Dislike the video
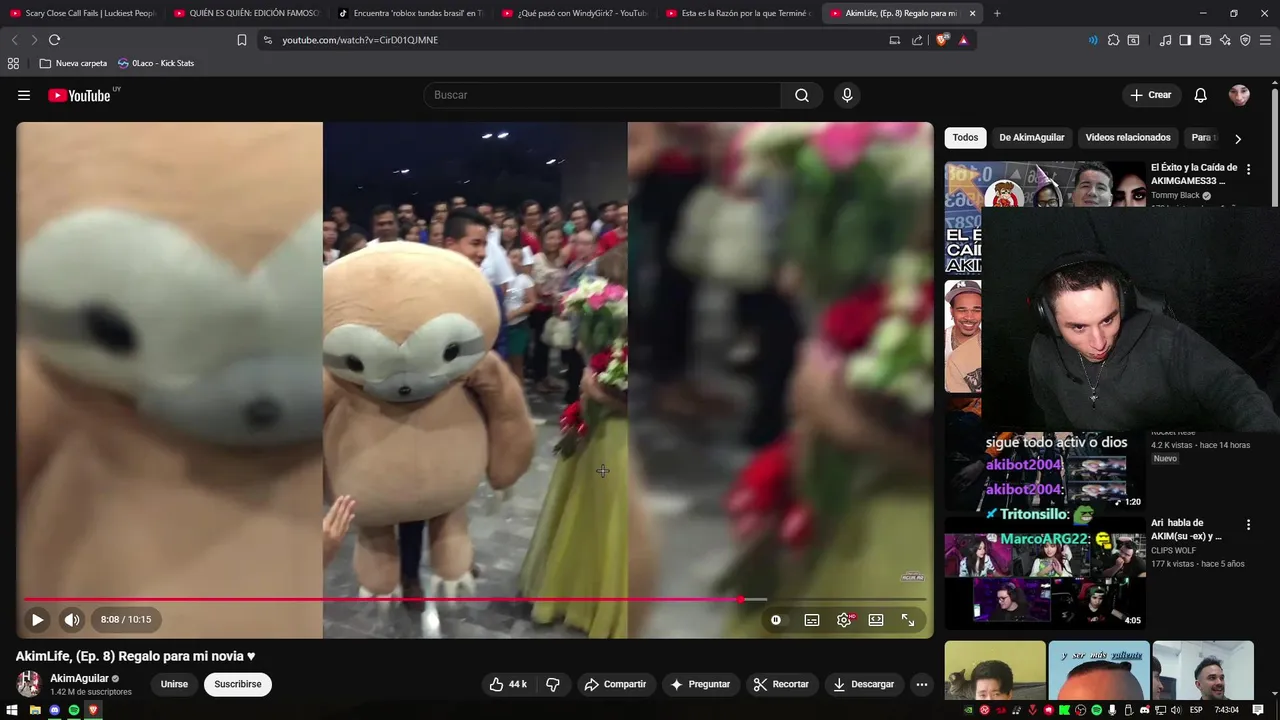Viewport: 1280px width, 720px height. [553, 684]
